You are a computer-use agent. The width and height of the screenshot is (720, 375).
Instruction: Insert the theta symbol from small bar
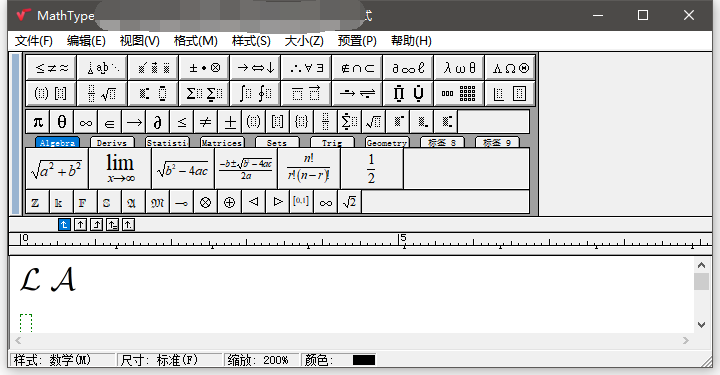click(x=62, y=122)
